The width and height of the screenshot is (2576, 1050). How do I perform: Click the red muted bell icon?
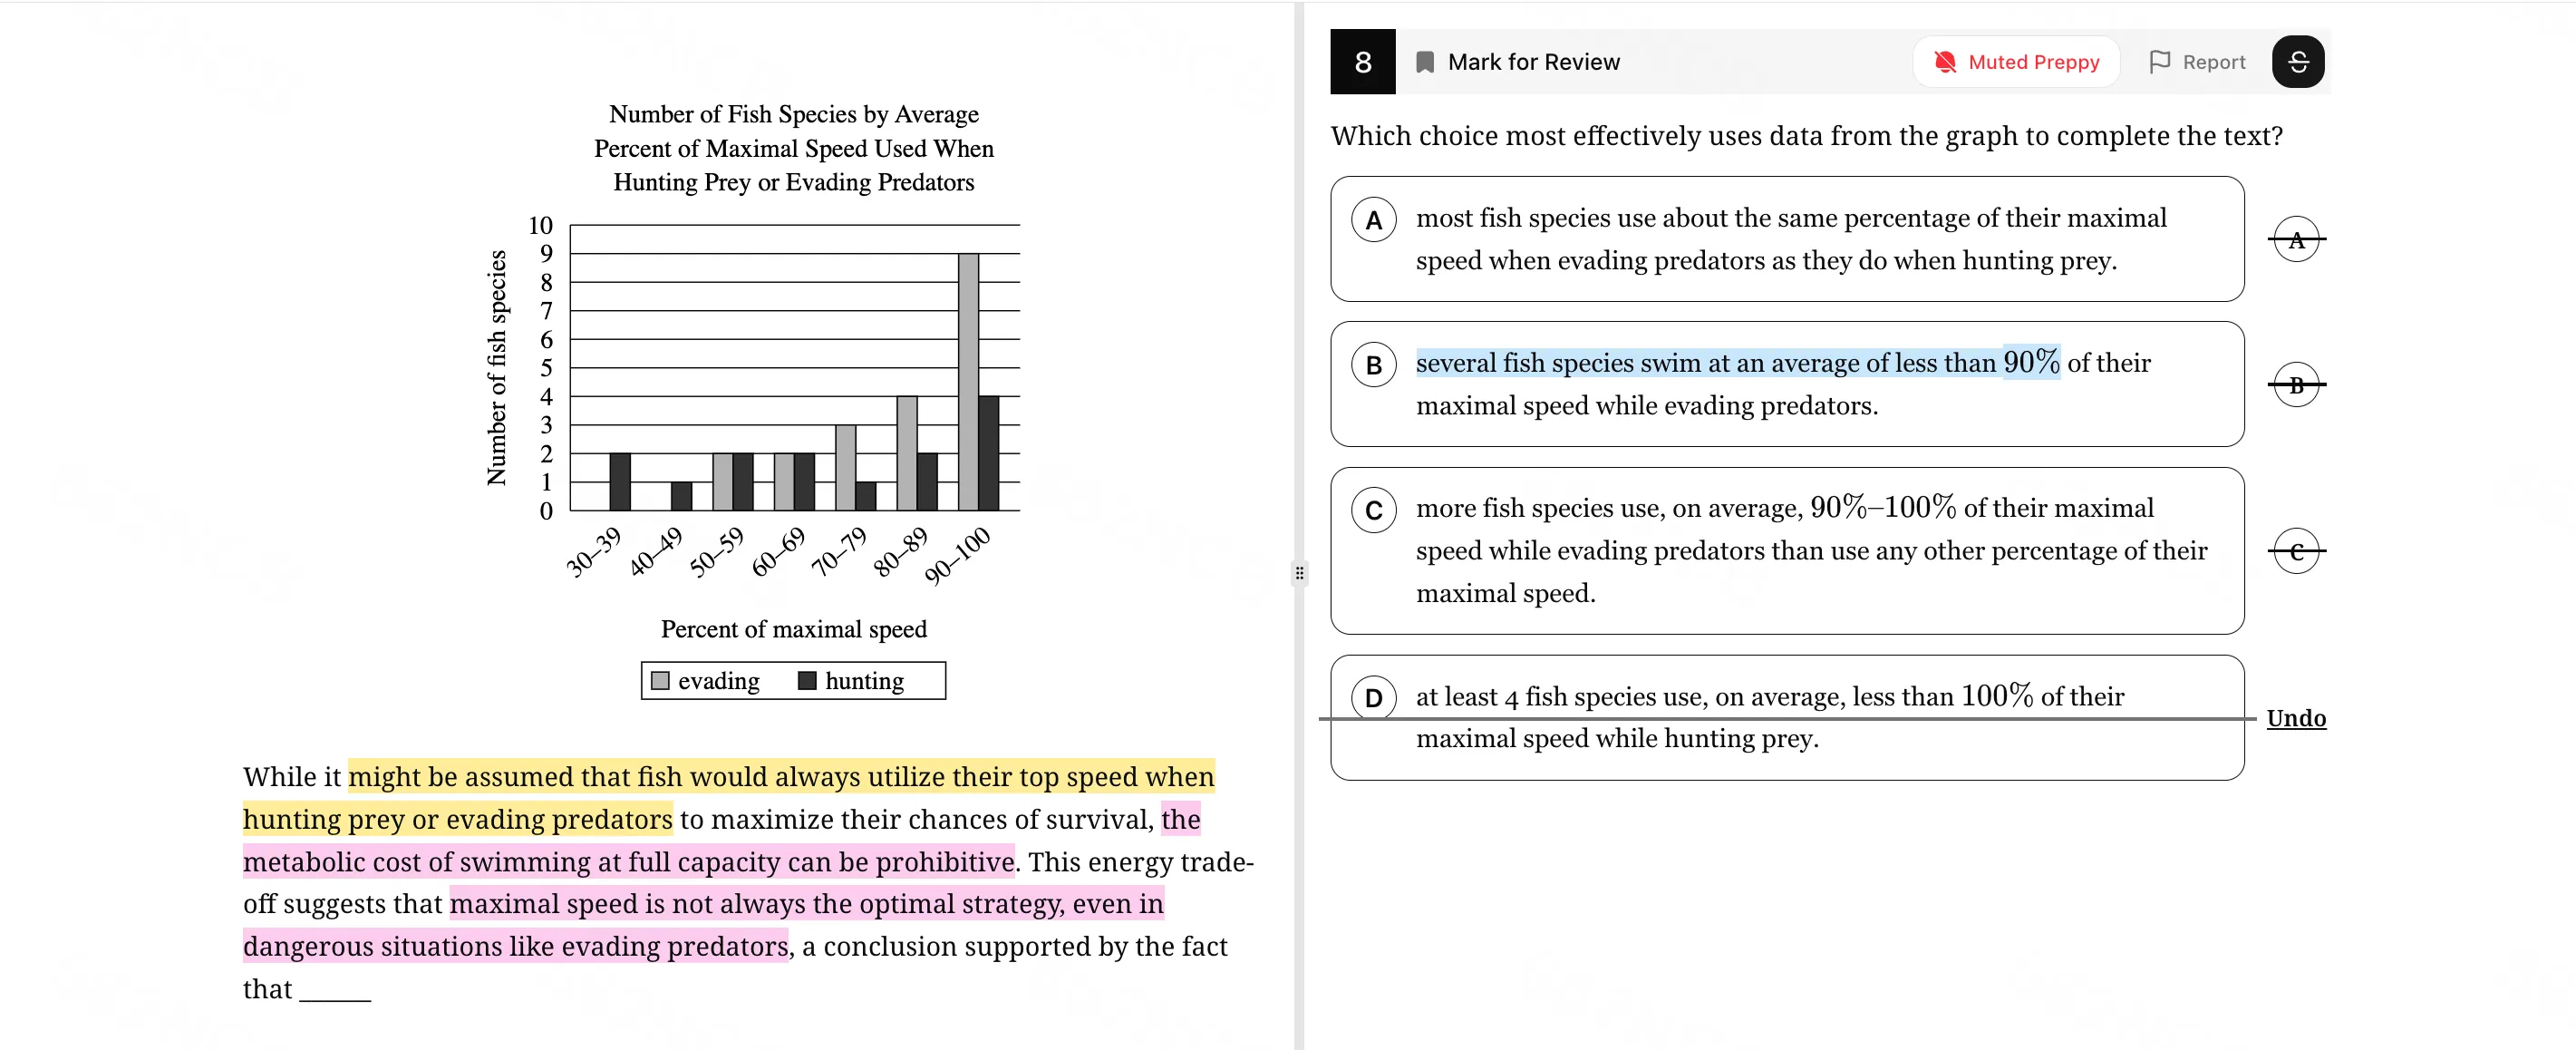(x=1946, y=61)
